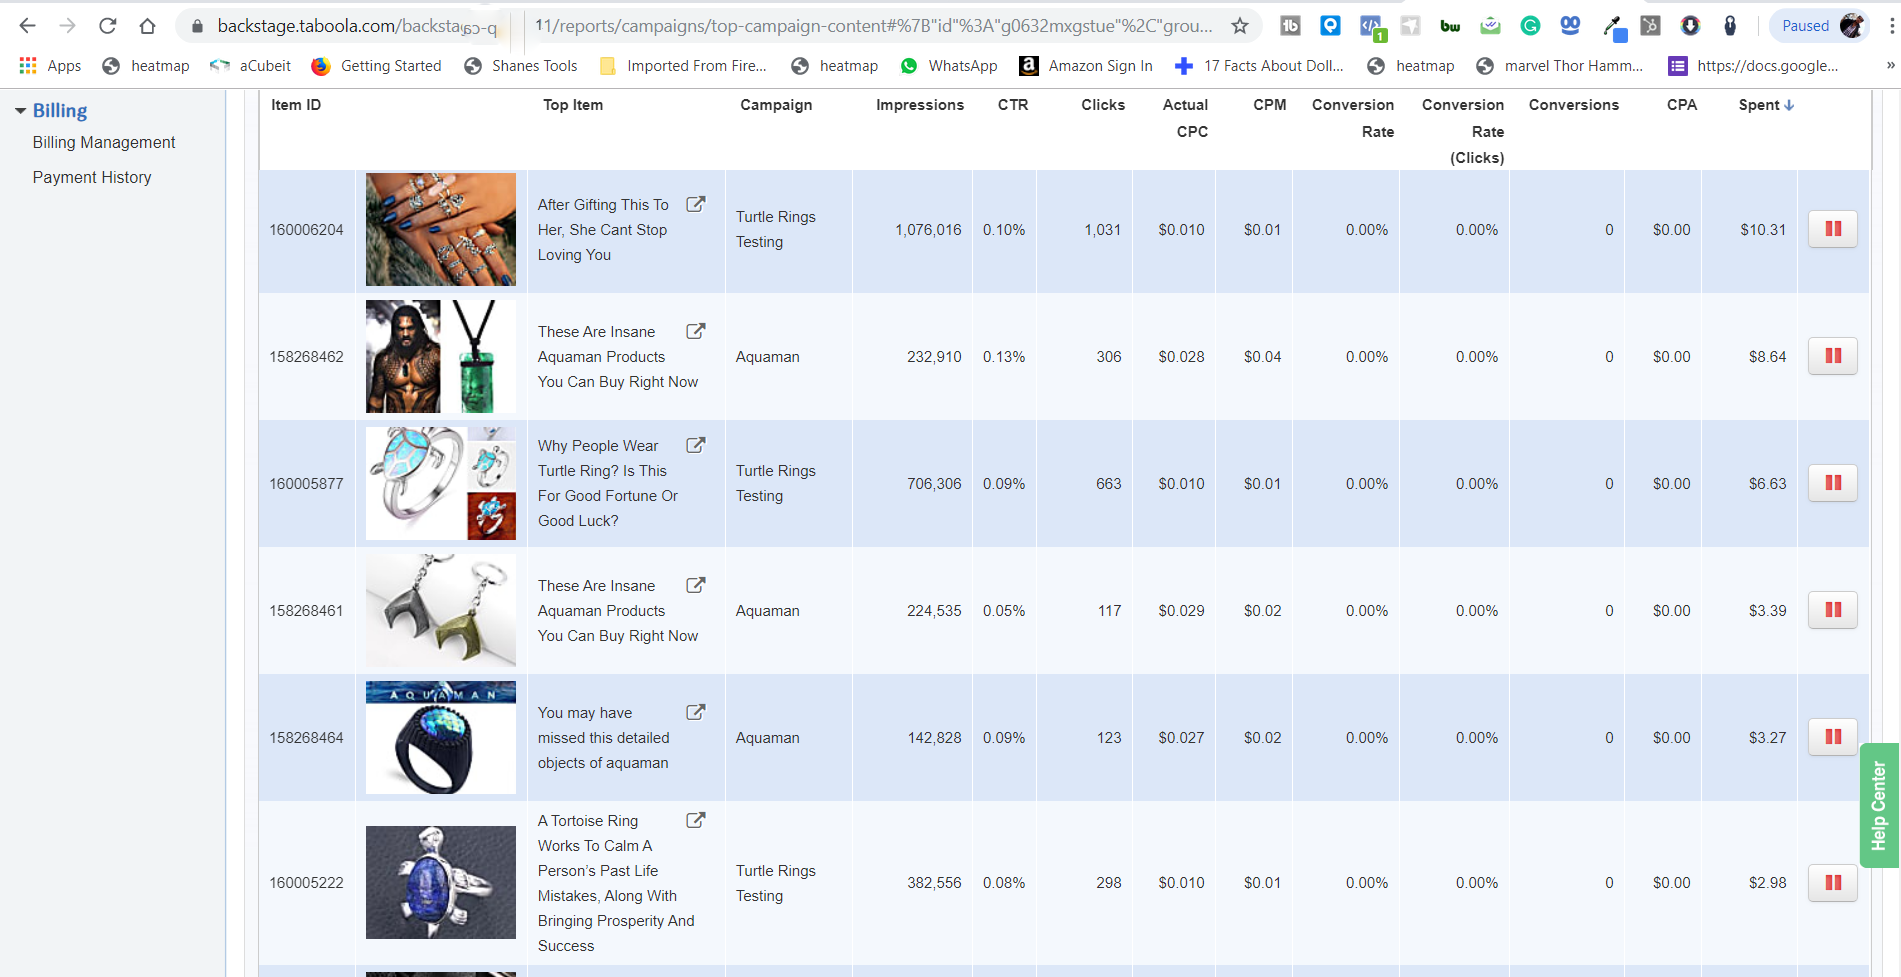This screenshot has width=1901, height=977.
Task: Sort by the CPA column header
Action: coord(1682,105)
